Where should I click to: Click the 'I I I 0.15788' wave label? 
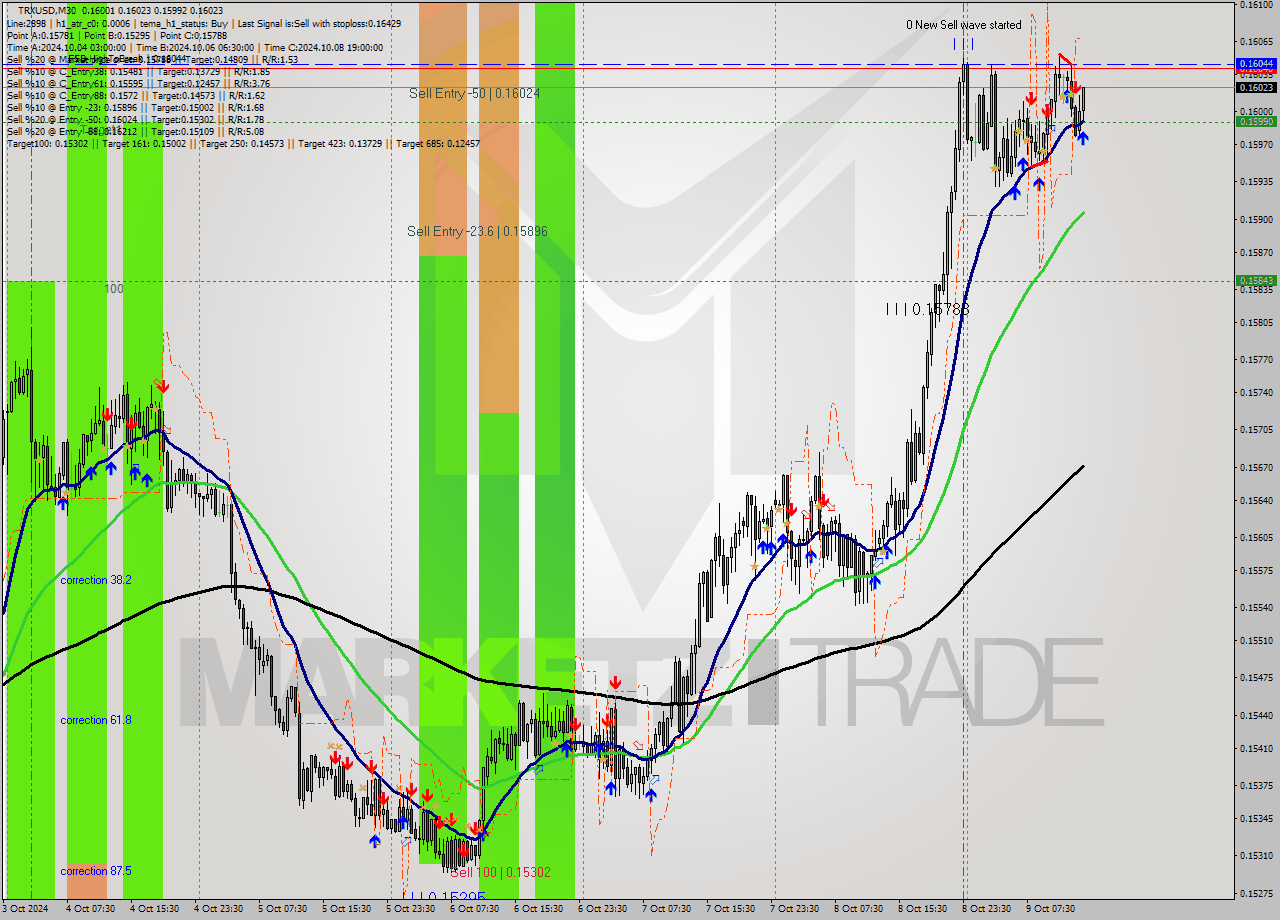tap(927, 309)
